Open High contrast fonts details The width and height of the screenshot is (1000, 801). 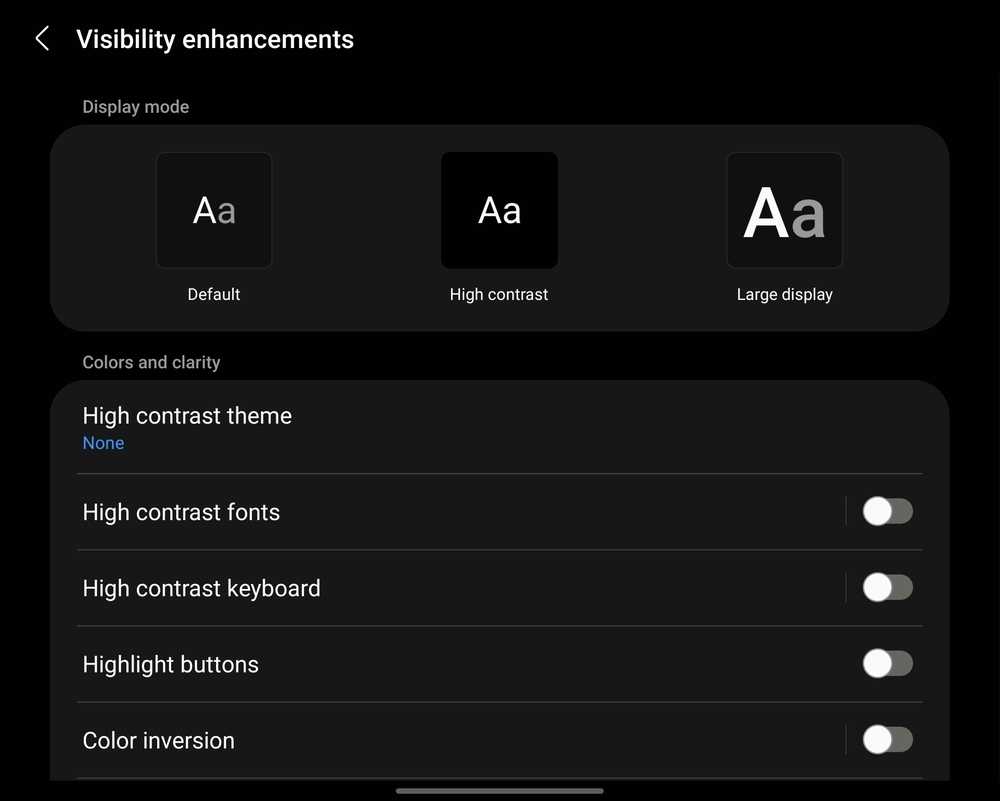[x=181, y=512]
